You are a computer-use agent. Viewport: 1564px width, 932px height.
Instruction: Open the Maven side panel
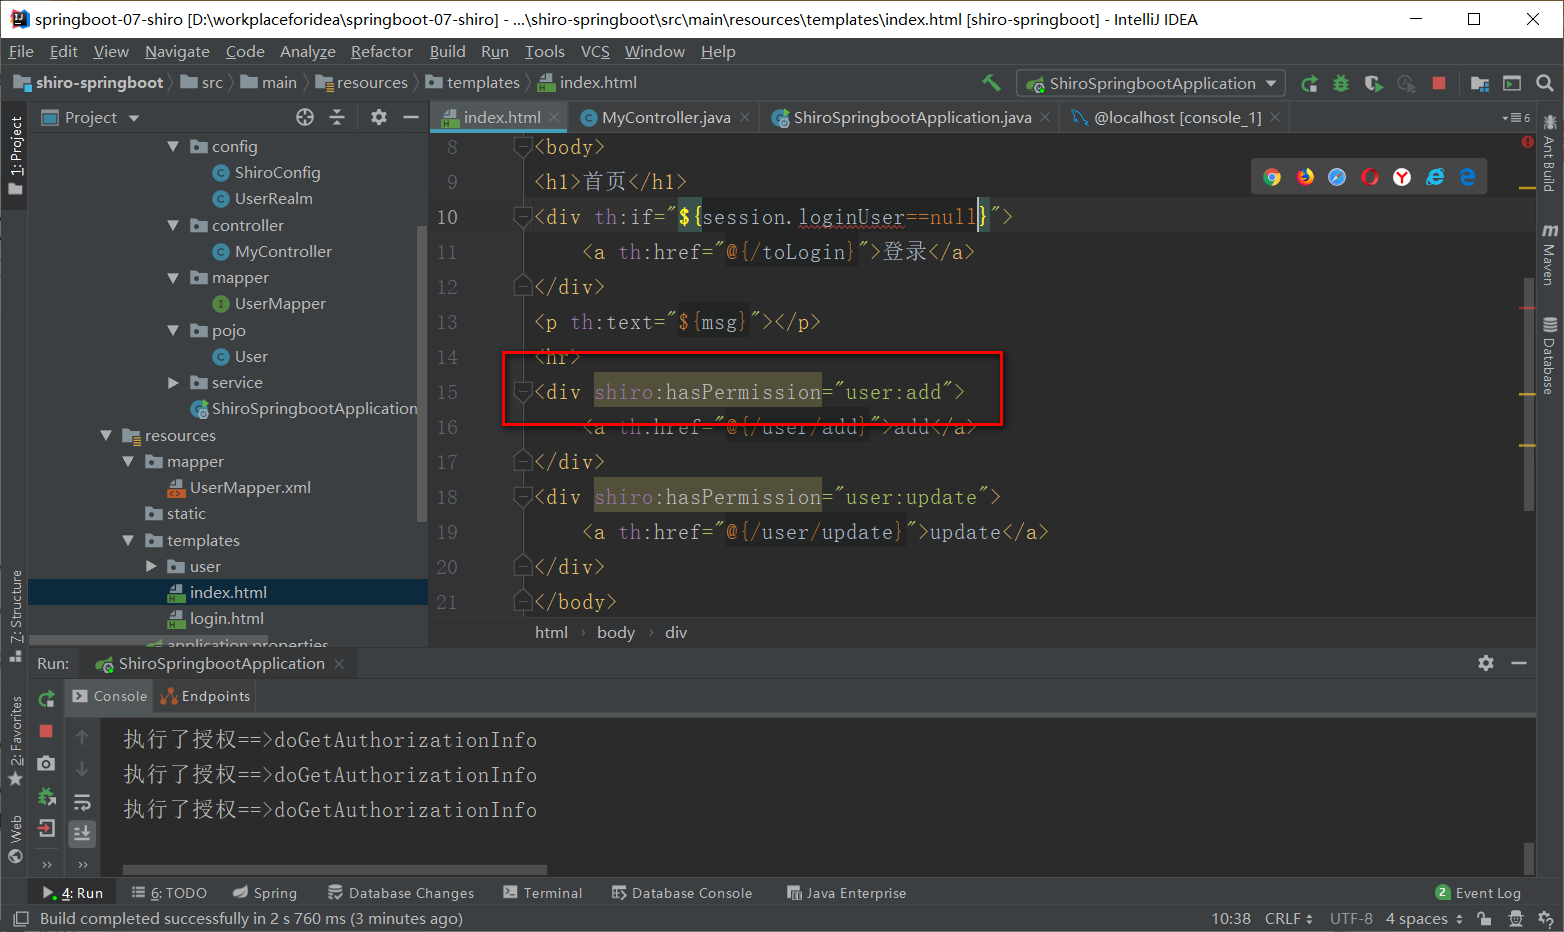pyautogui.click(x=1549, y=254)
